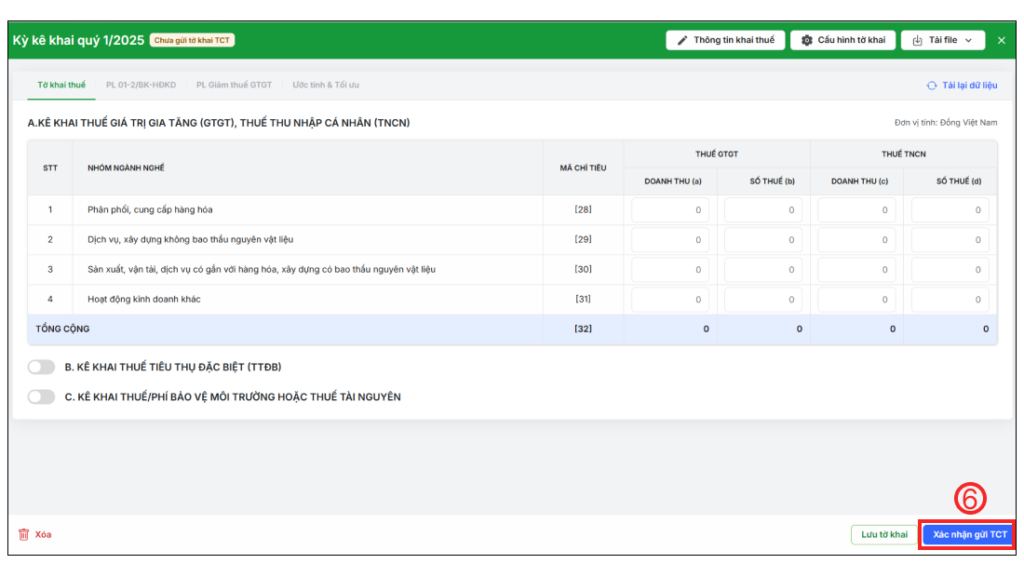This screenshot has height=577, width=1024.
Task: Open the PL Giảm thuế GTGT tab
Action: pyautogui.click(x=234, y=85)
